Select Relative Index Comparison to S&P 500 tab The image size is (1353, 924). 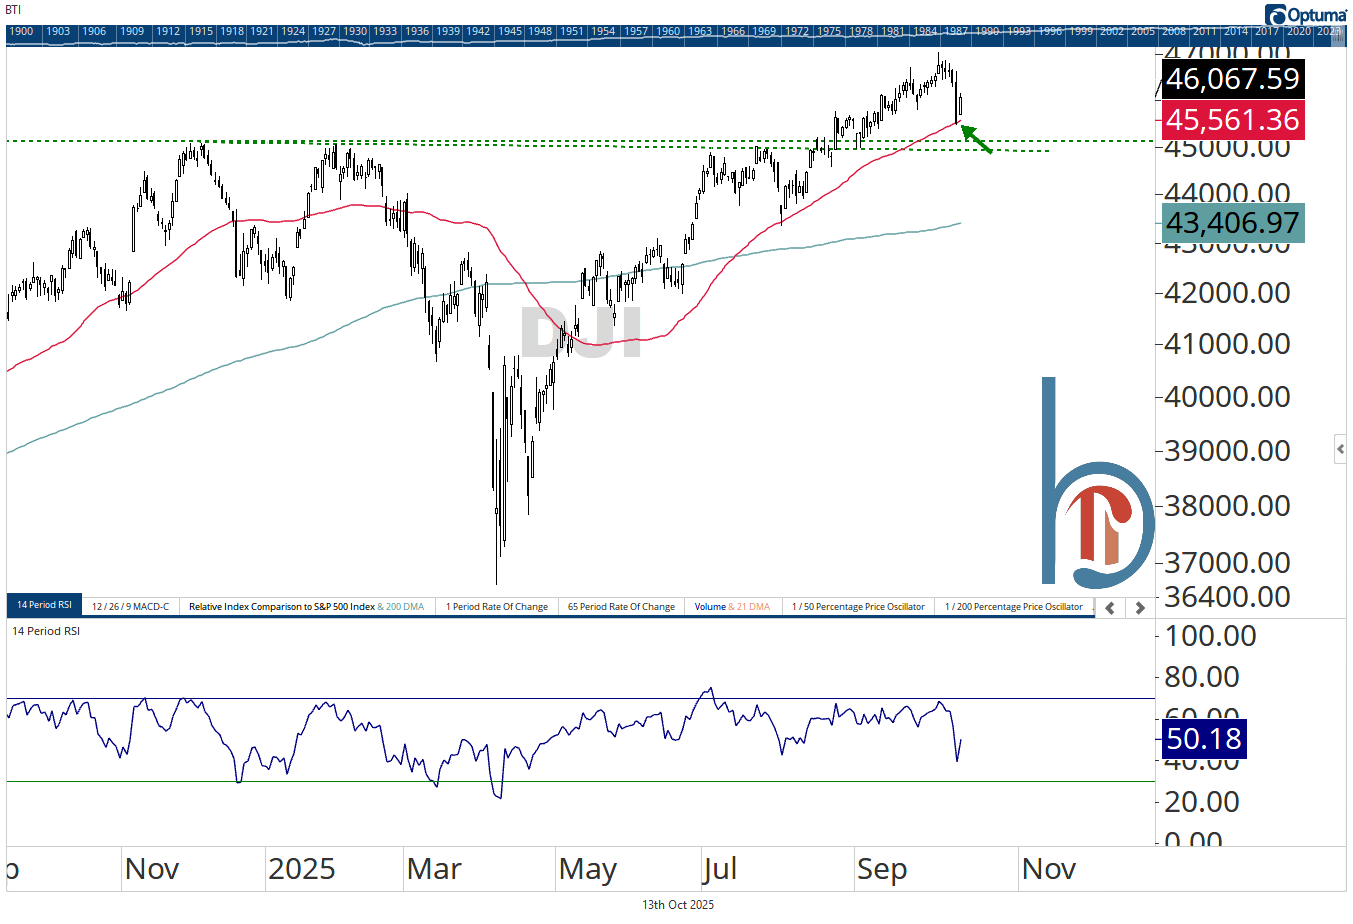(306, 607)
